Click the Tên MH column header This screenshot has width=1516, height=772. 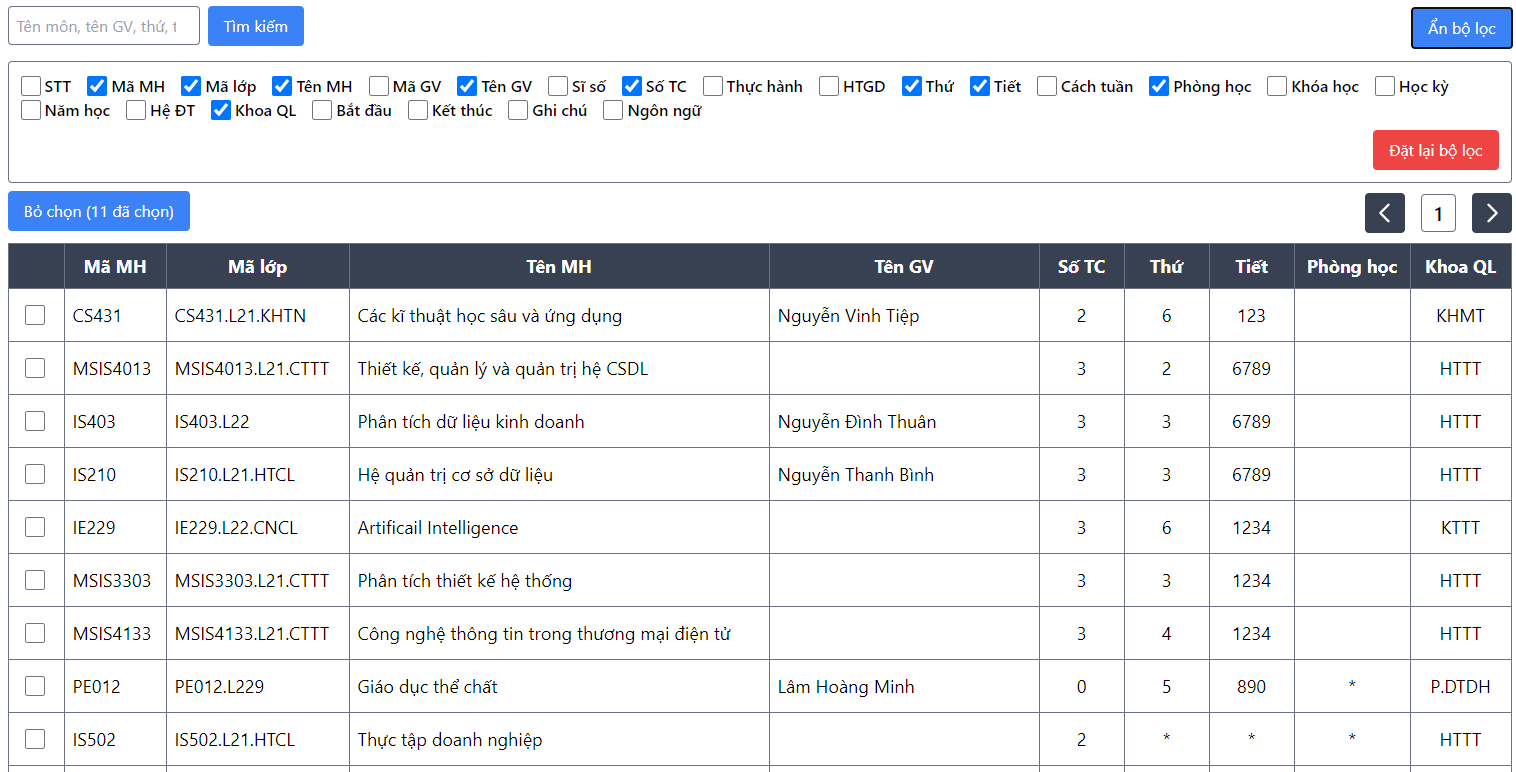click(x=559, y=267)
